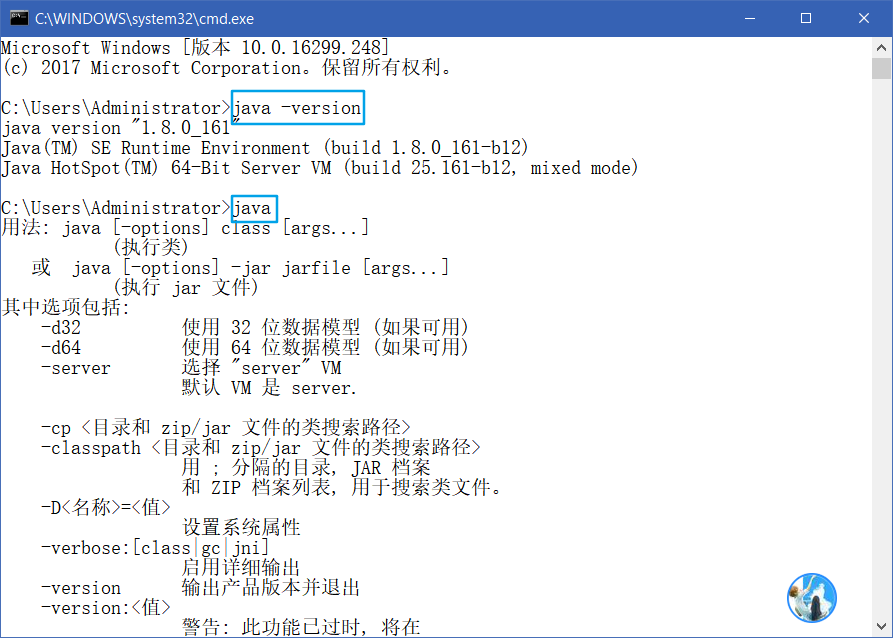
Task: Click the text '用 ; 分隔的目录, JAR 档案'
Action: [x=306, y=468]
